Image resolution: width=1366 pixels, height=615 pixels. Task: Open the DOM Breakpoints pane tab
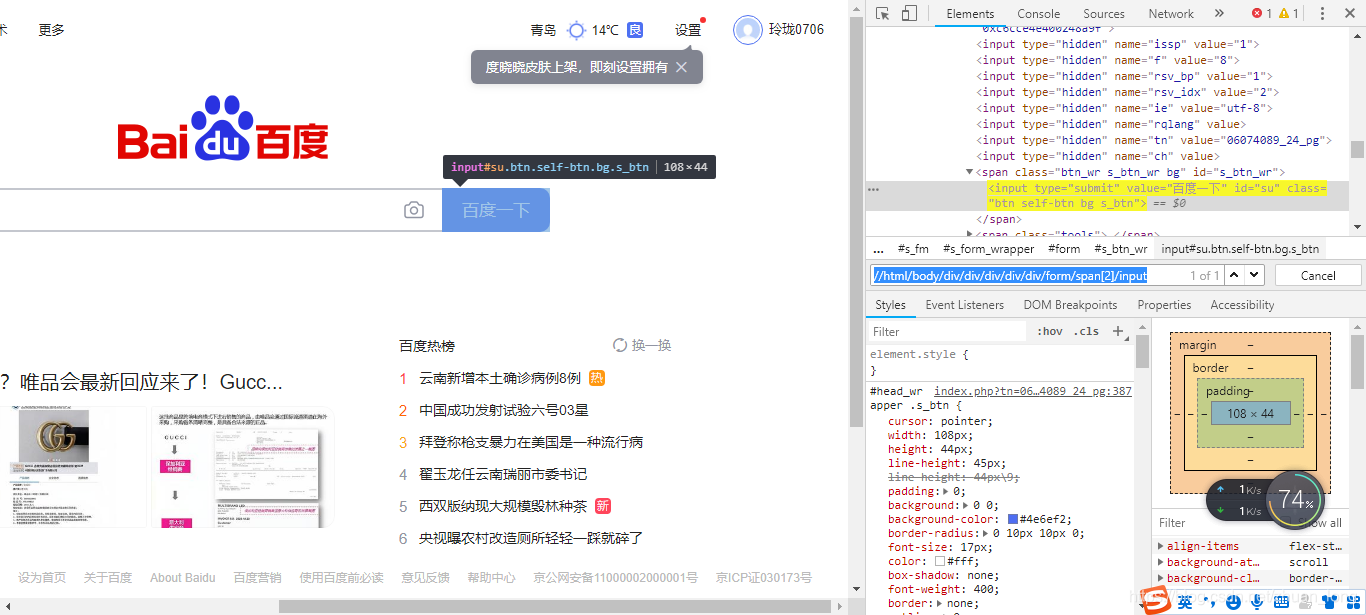1070,305
